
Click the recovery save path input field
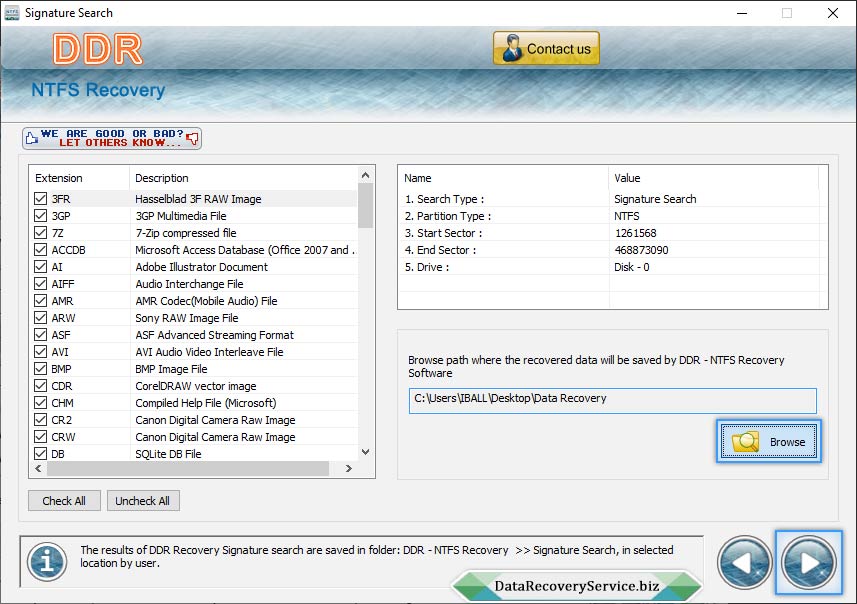[613, 401]
